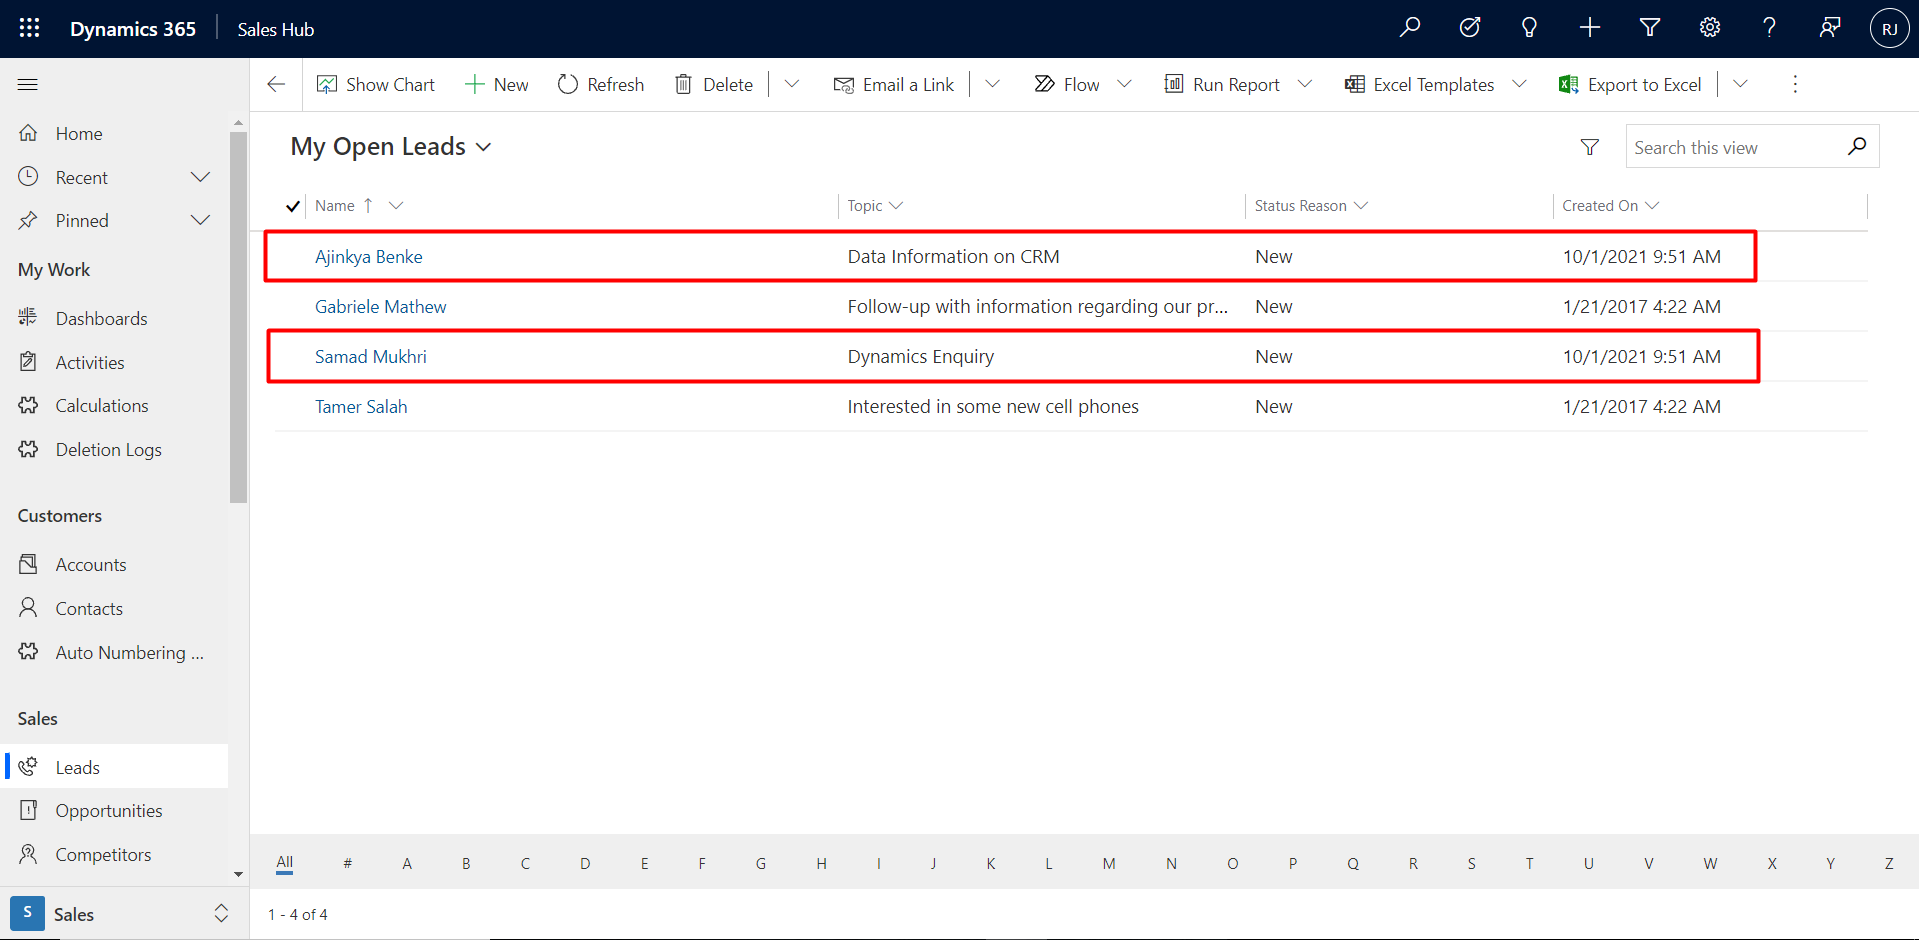Open the Name column header menu
The image size is (1919, 940).
pos(396,206)
